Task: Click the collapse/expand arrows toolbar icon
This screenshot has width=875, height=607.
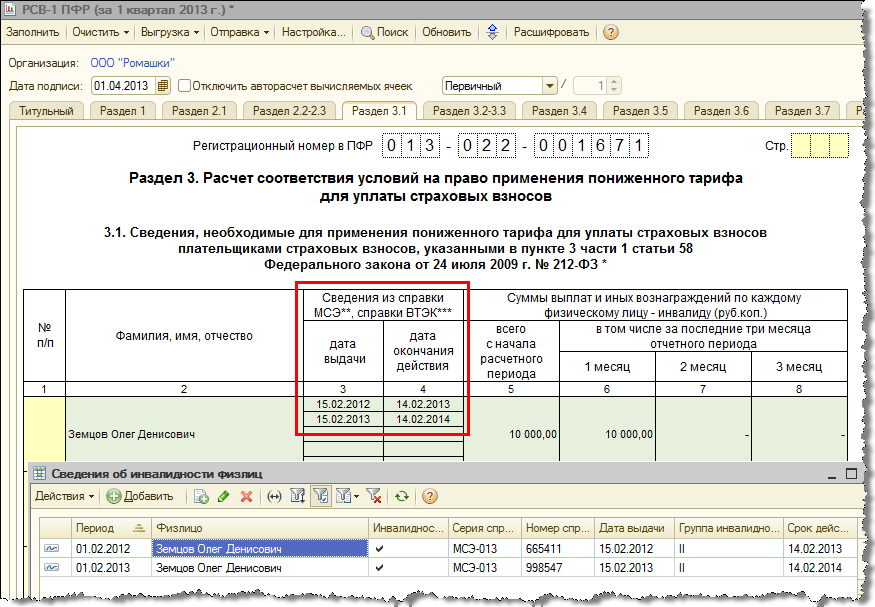Action: click(492, 32)
